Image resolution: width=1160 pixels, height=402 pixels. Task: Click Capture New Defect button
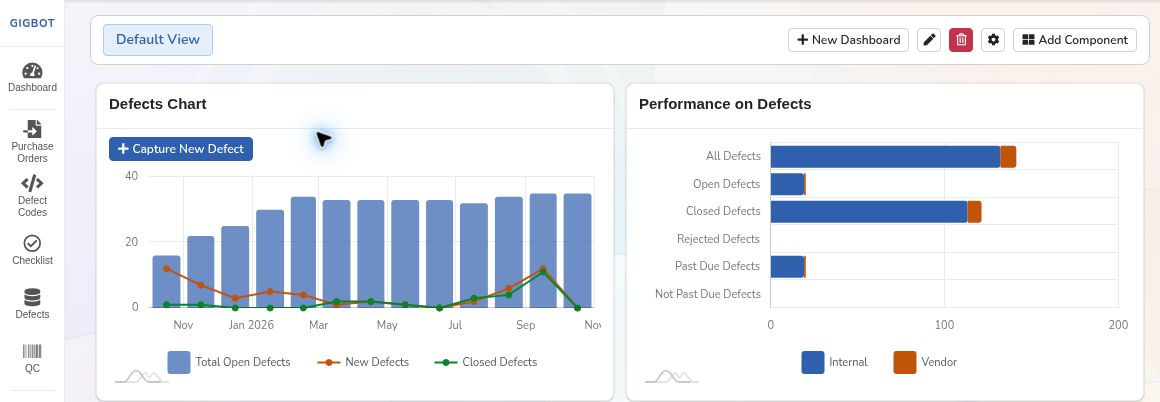coord(181,149)
